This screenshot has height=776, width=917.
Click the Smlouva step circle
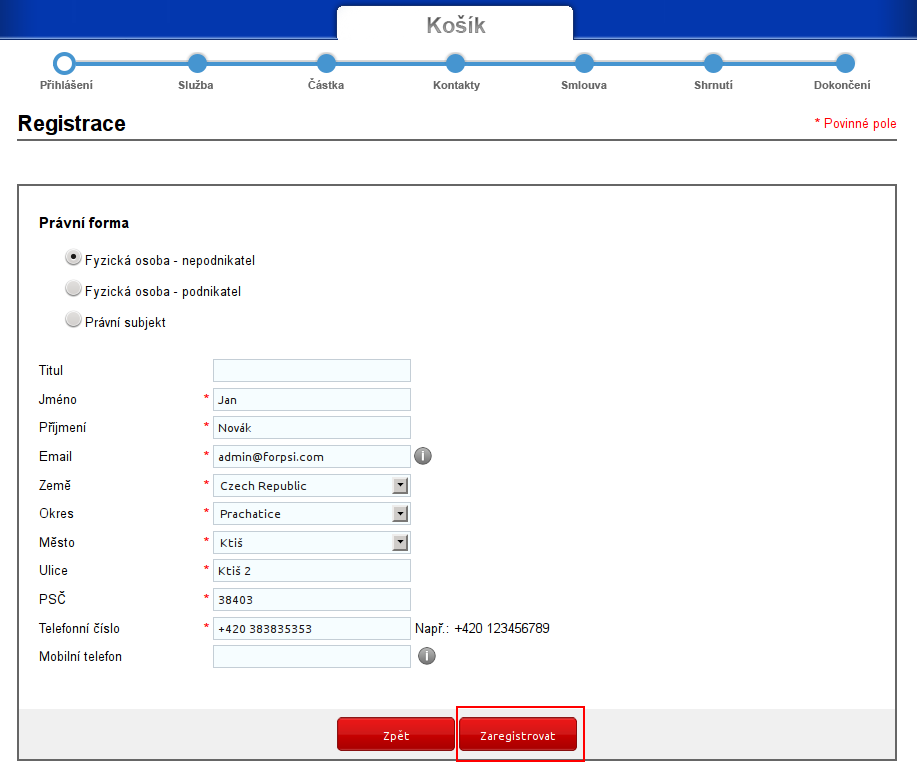[584, 63]
